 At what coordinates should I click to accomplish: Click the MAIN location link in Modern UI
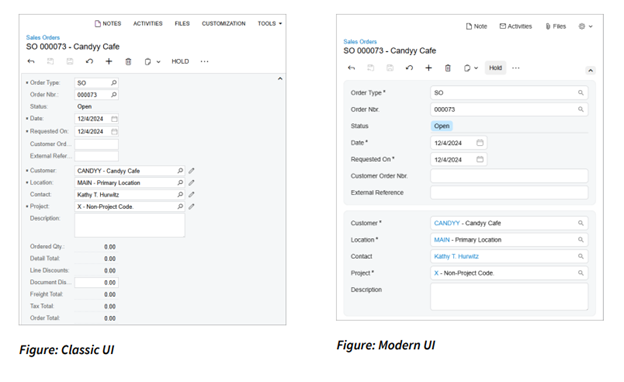(x=442, y=240)
